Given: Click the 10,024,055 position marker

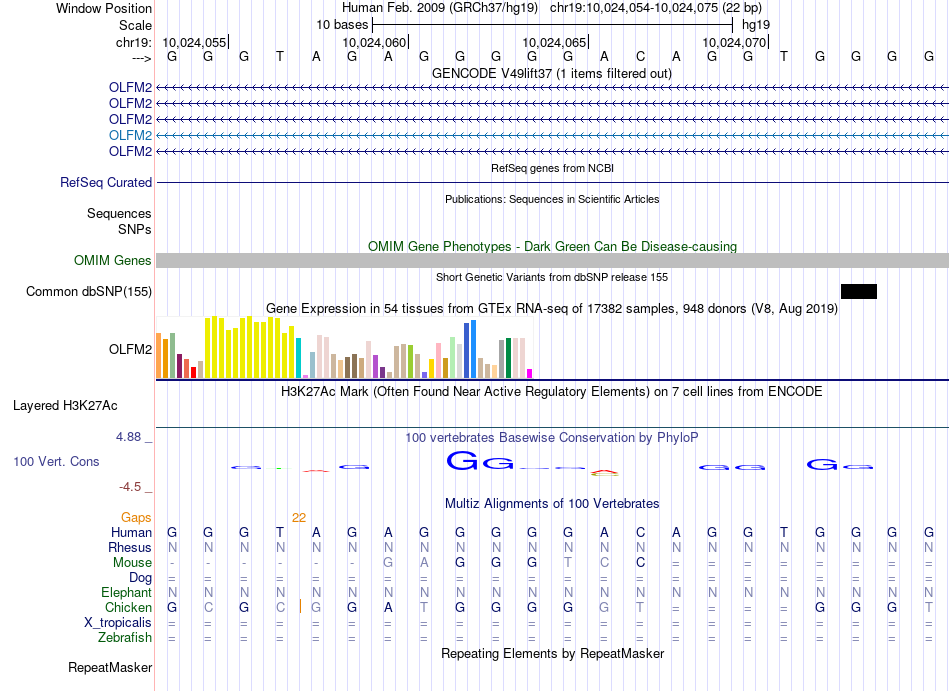Looking at the screenshot, I should click(x=194, y=42).
